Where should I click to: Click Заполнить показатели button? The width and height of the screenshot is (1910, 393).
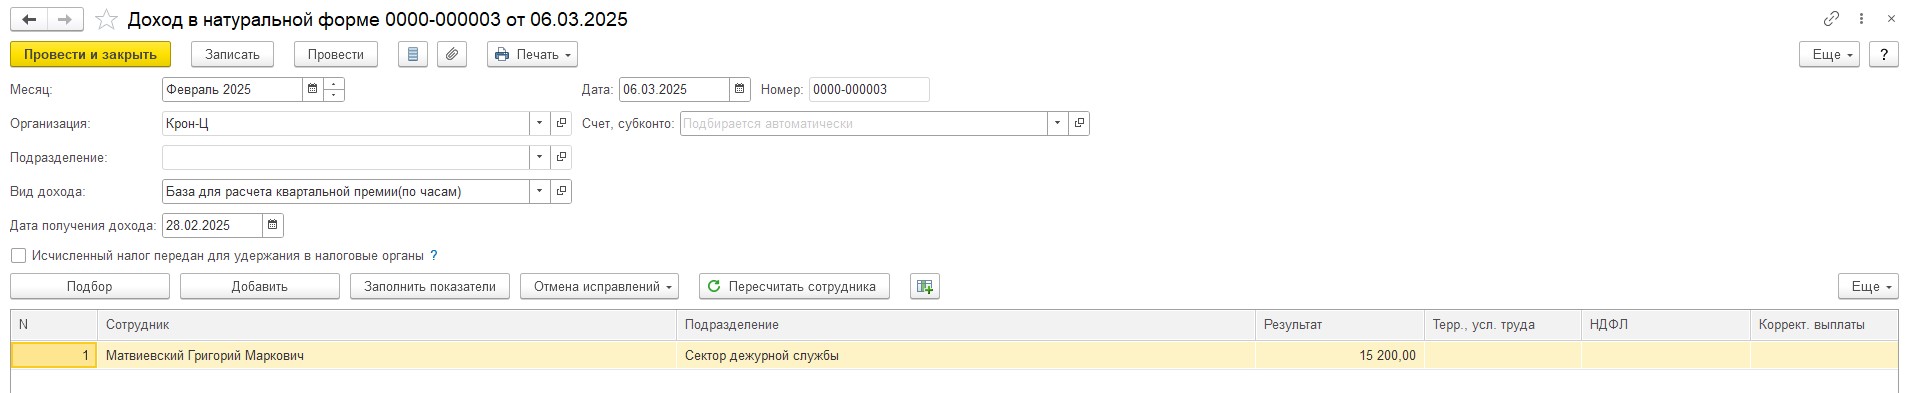[430, 286]
